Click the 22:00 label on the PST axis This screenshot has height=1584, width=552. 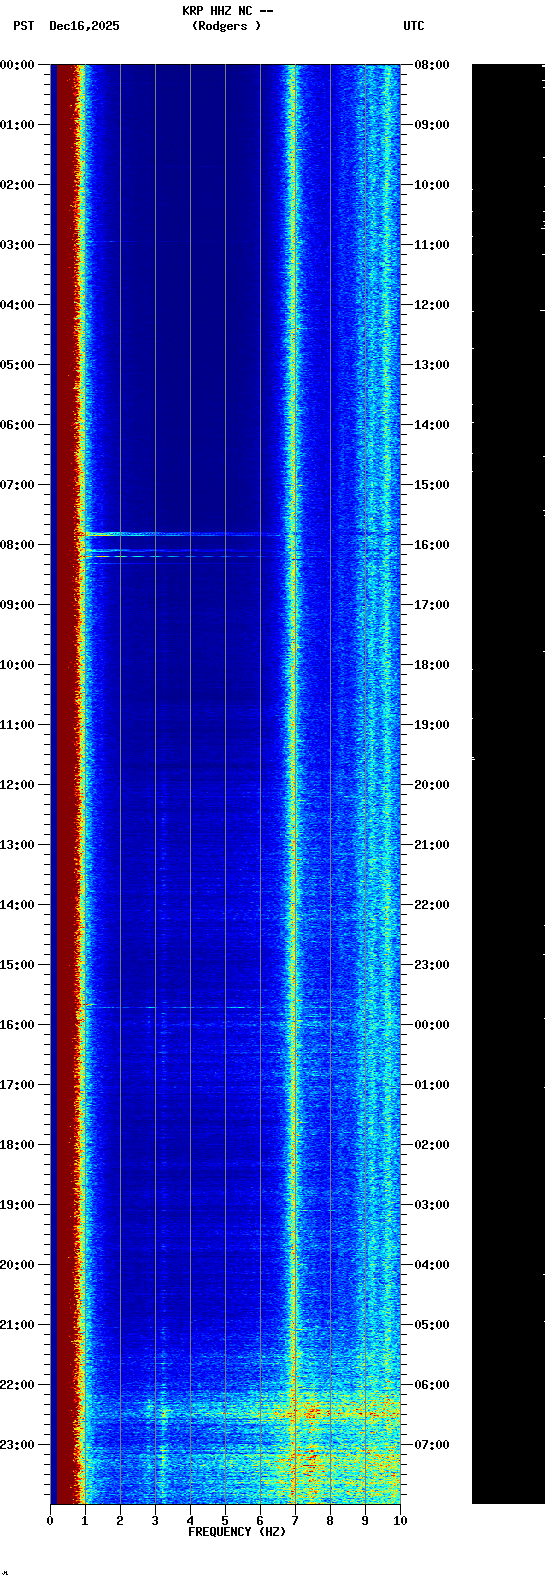pos(18,1385)
